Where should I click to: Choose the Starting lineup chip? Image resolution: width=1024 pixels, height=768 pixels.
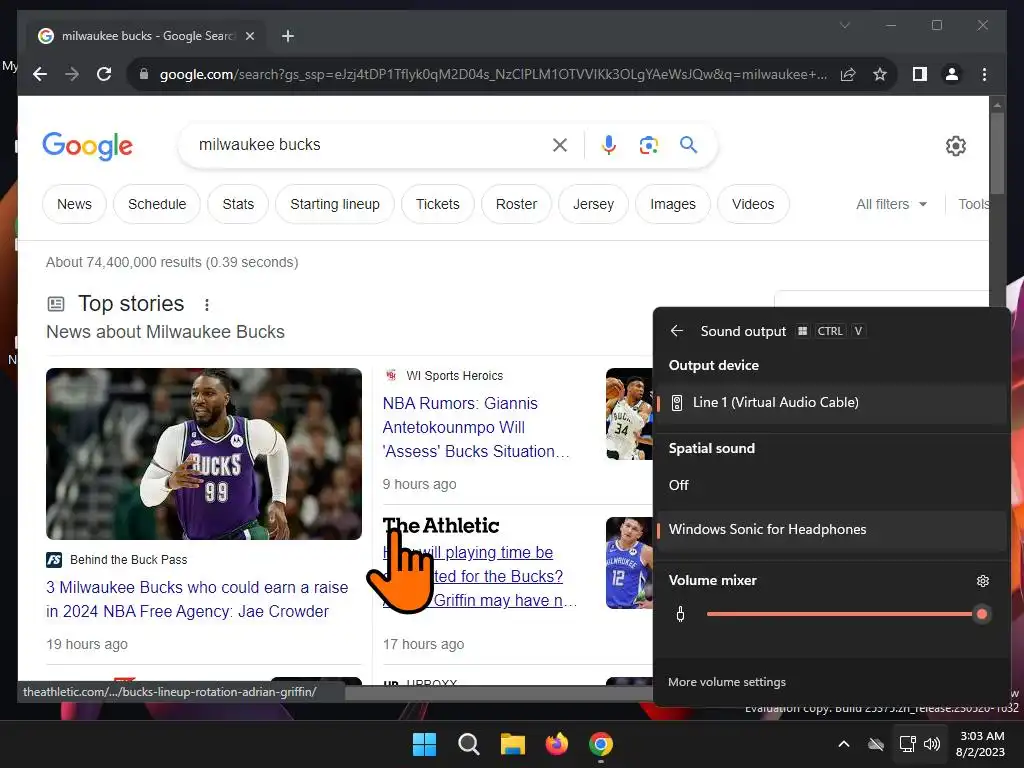coord(335,204)
